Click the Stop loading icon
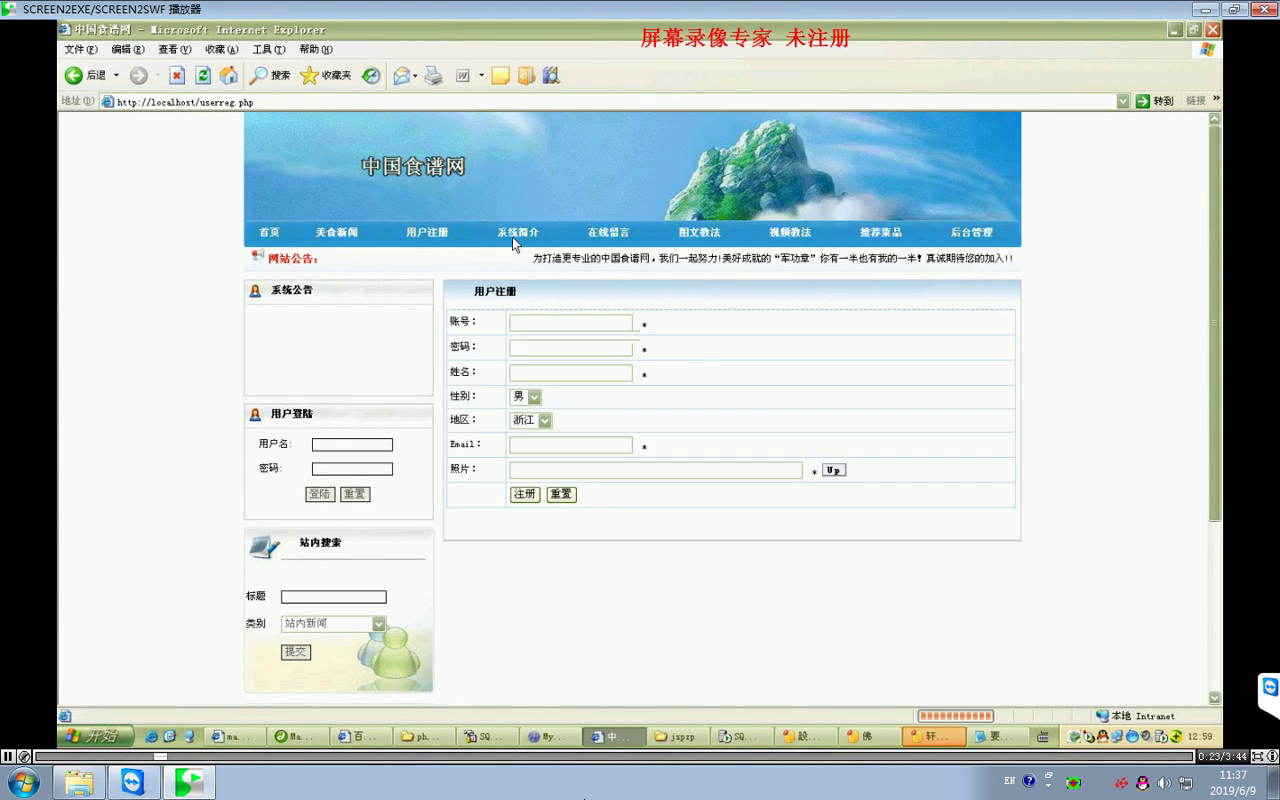 tap(177, 76)
